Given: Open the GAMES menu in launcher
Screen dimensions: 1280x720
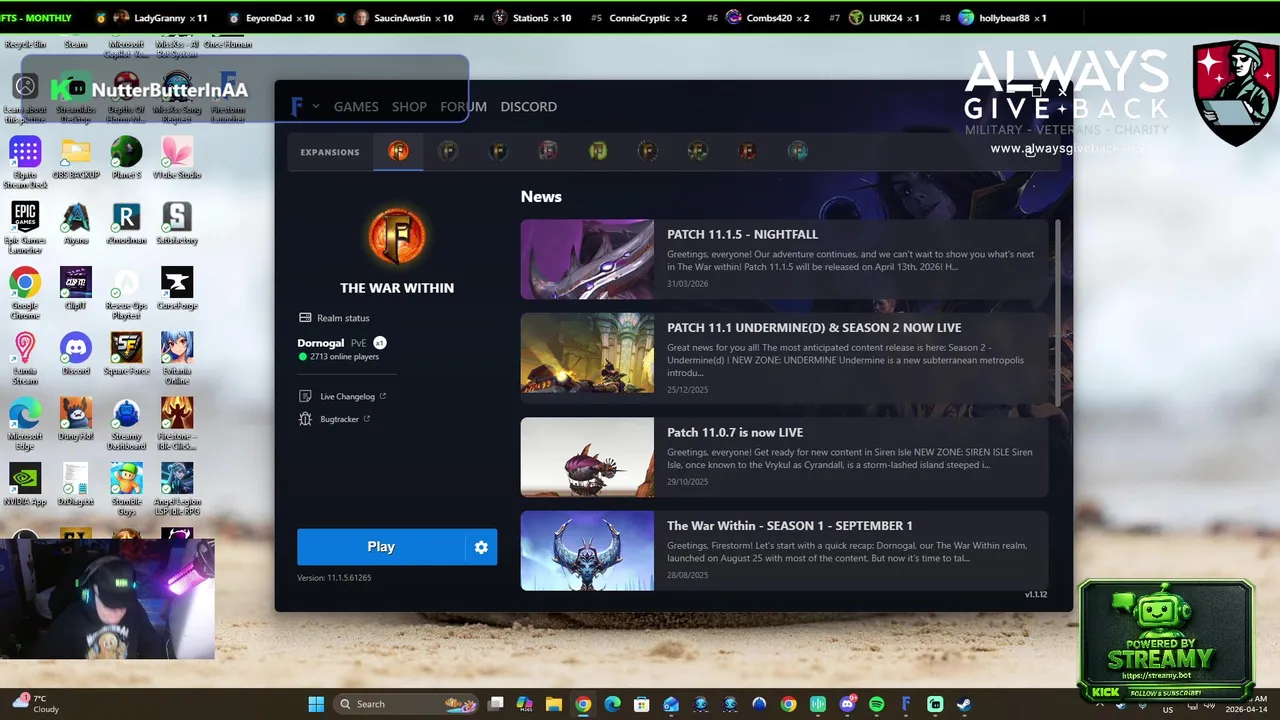Looking at the screenshot, I should [356, 106].
